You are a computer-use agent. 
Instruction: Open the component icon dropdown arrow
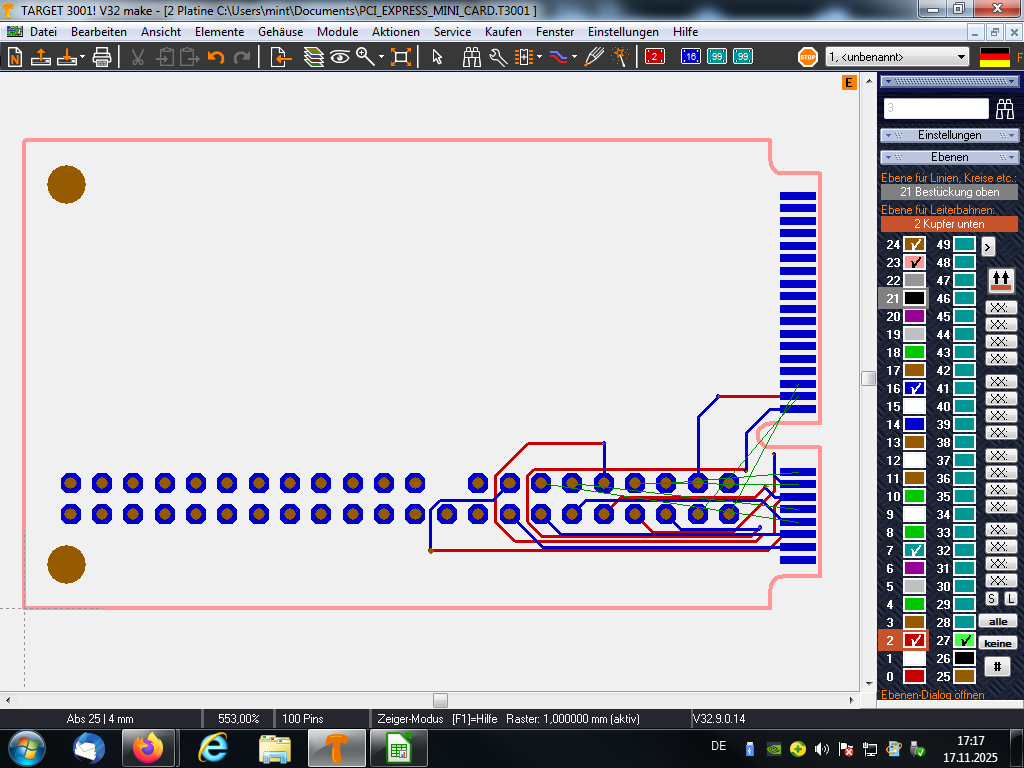coord(539,57)
